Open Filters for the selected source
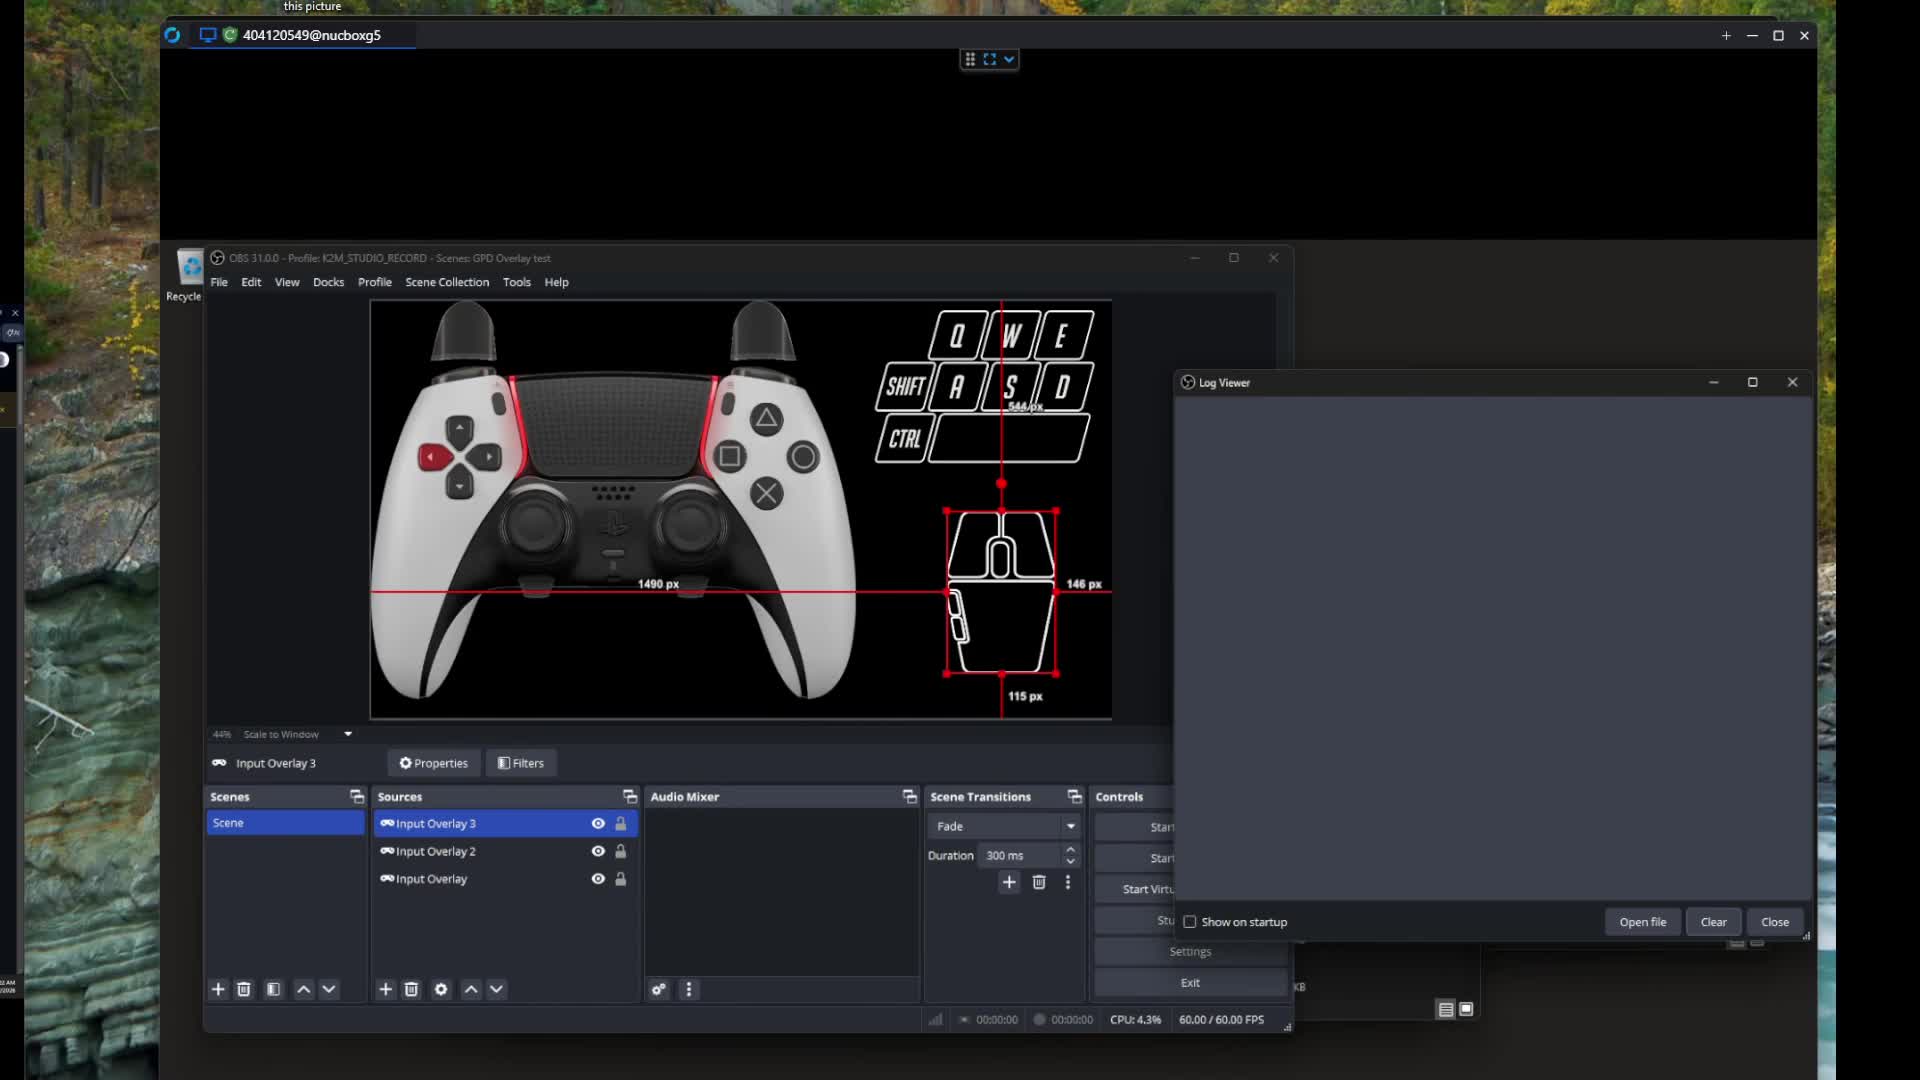Screen dimensions: 1920x1080 point(521,763)
